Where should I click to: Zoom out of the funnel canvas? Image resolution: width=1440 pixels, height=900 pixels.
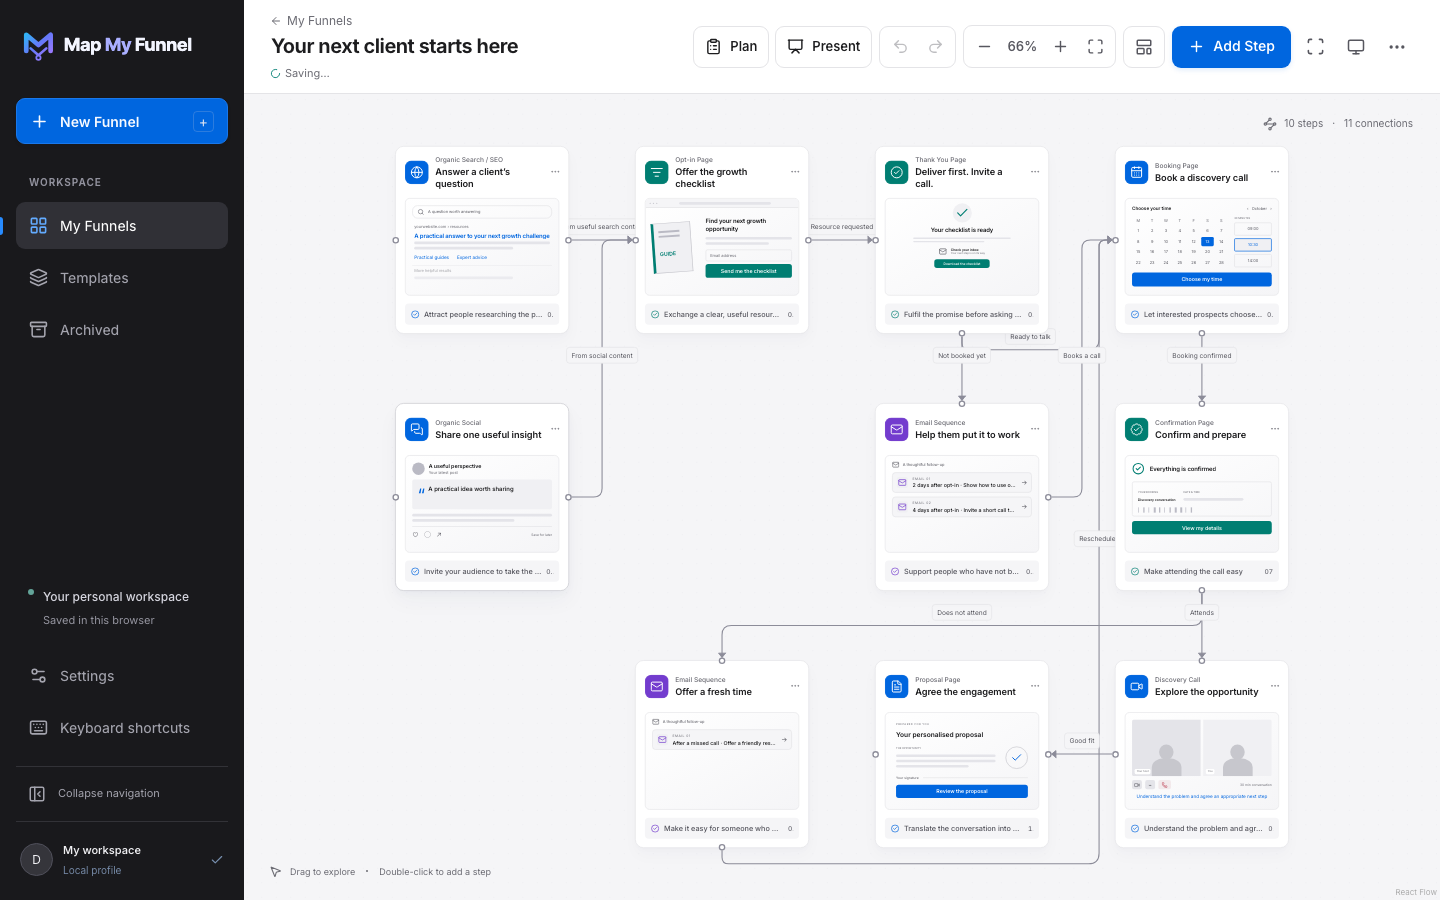tap(984, 47)
